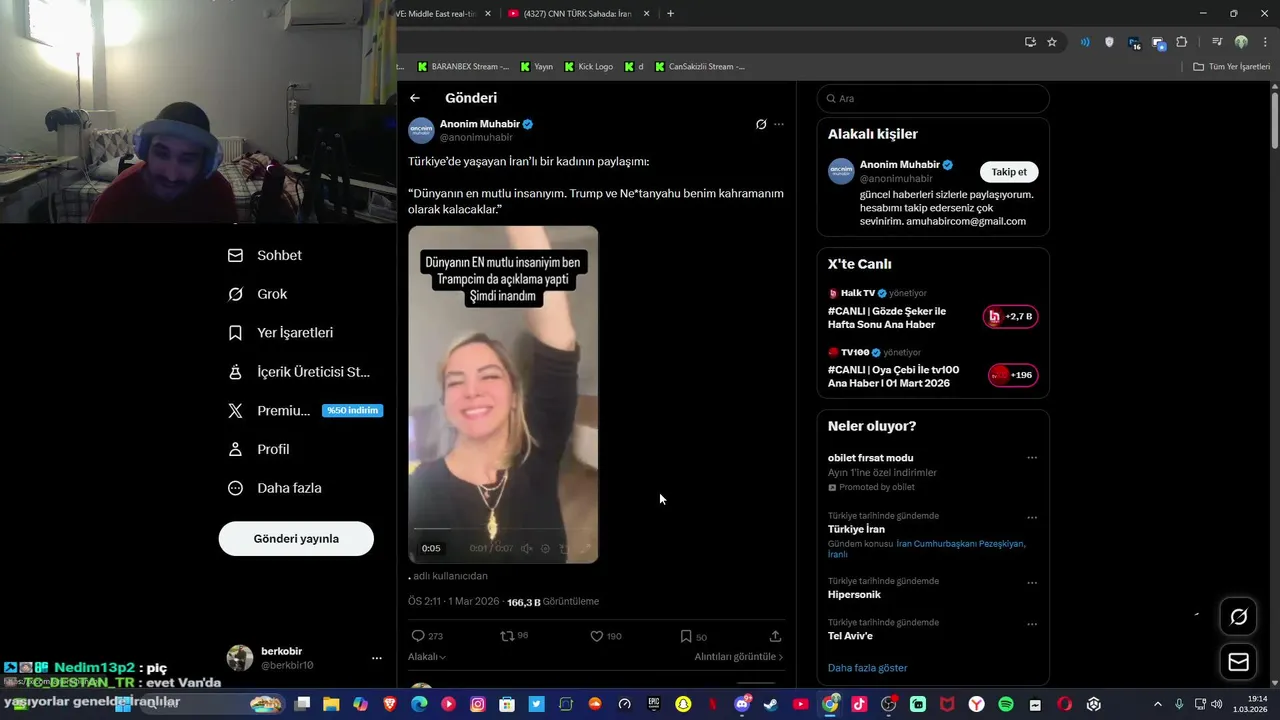
Task: Click the share icon on the post
Action: pos(775,636)
